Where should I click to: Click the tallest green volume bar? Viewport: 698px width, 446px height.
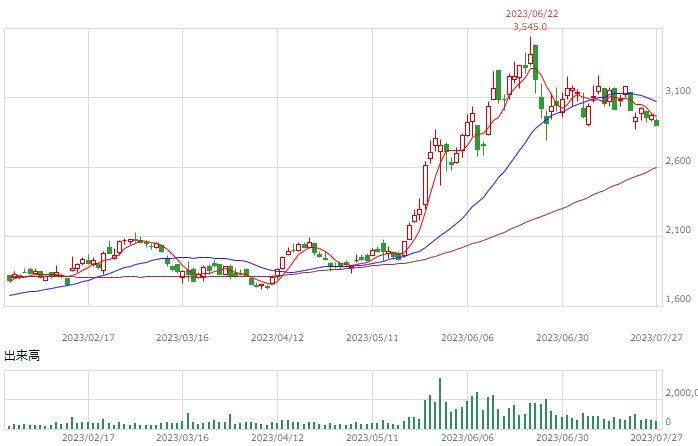440,403
